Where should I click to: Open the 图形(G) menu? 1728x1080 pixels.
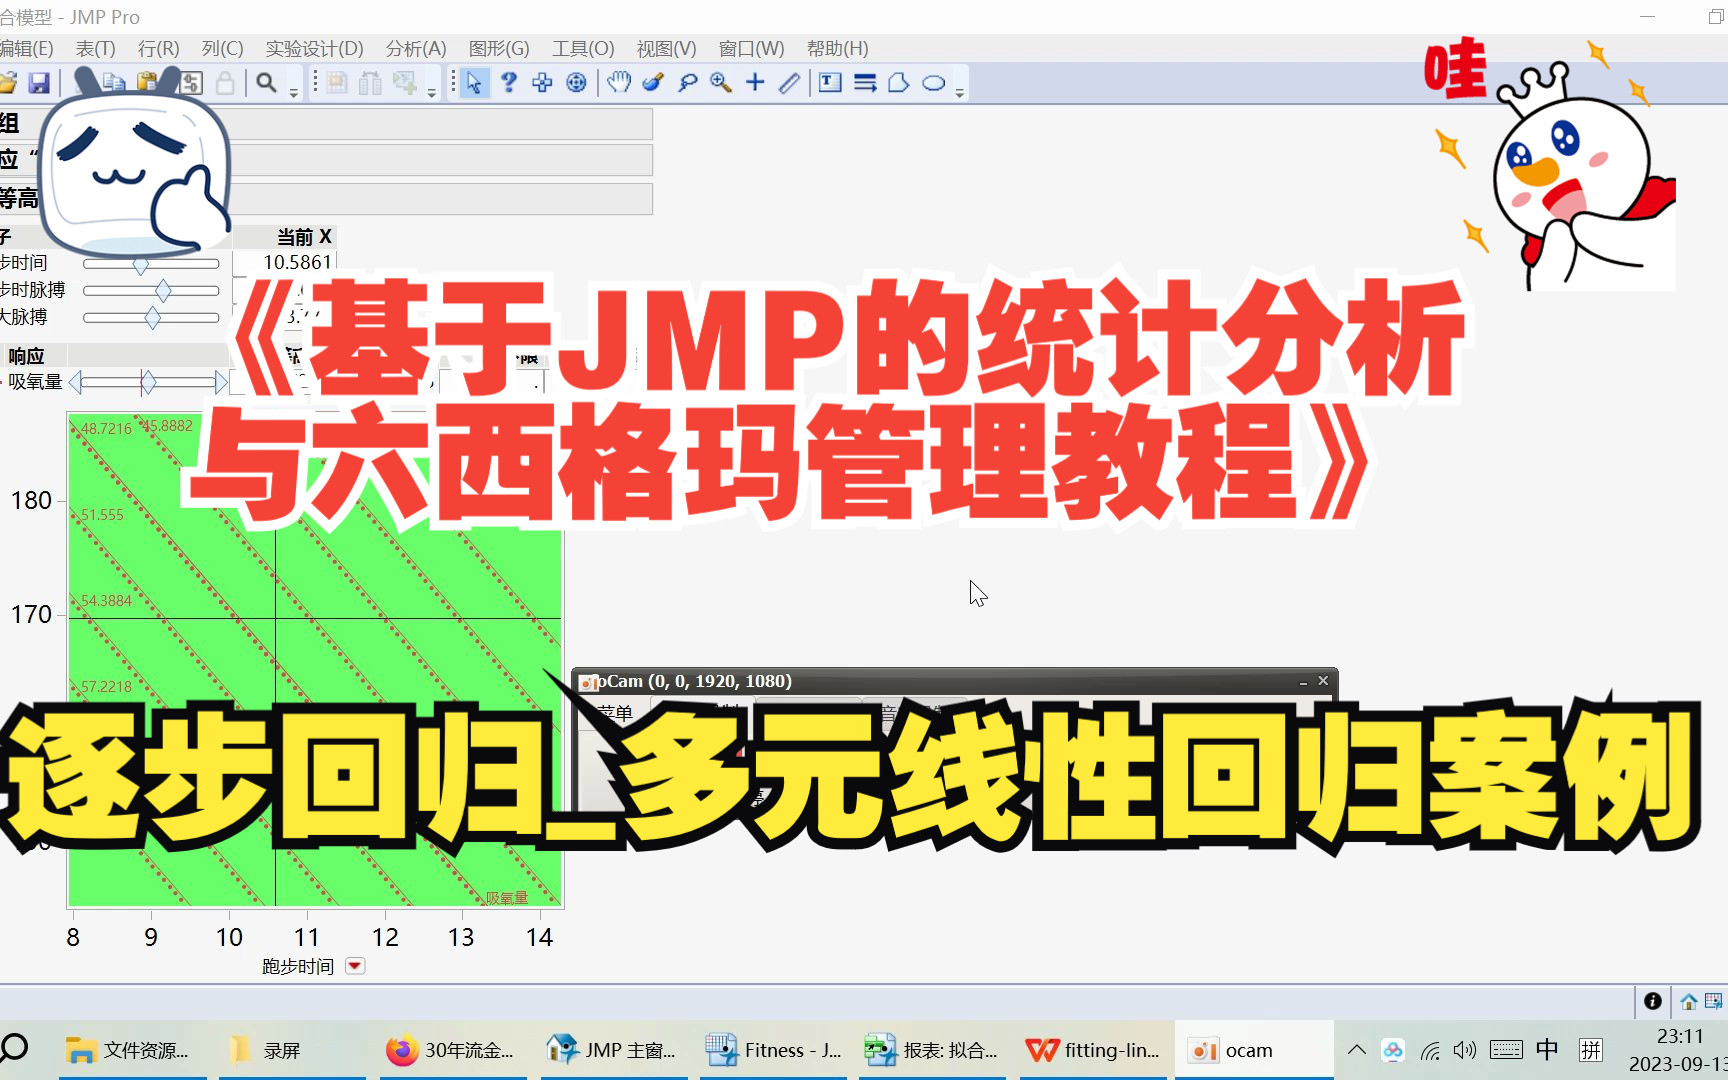pyautogui.click(x=499, y=48)
